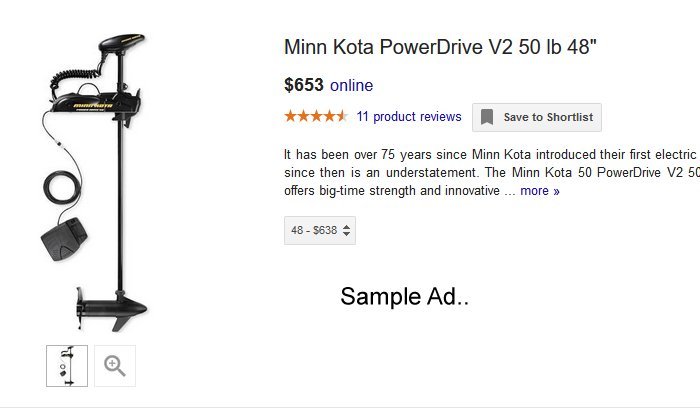Click the magnifier zoom icon below the image
The width and height of the screenshot is (700, 420).
point(115,366)
